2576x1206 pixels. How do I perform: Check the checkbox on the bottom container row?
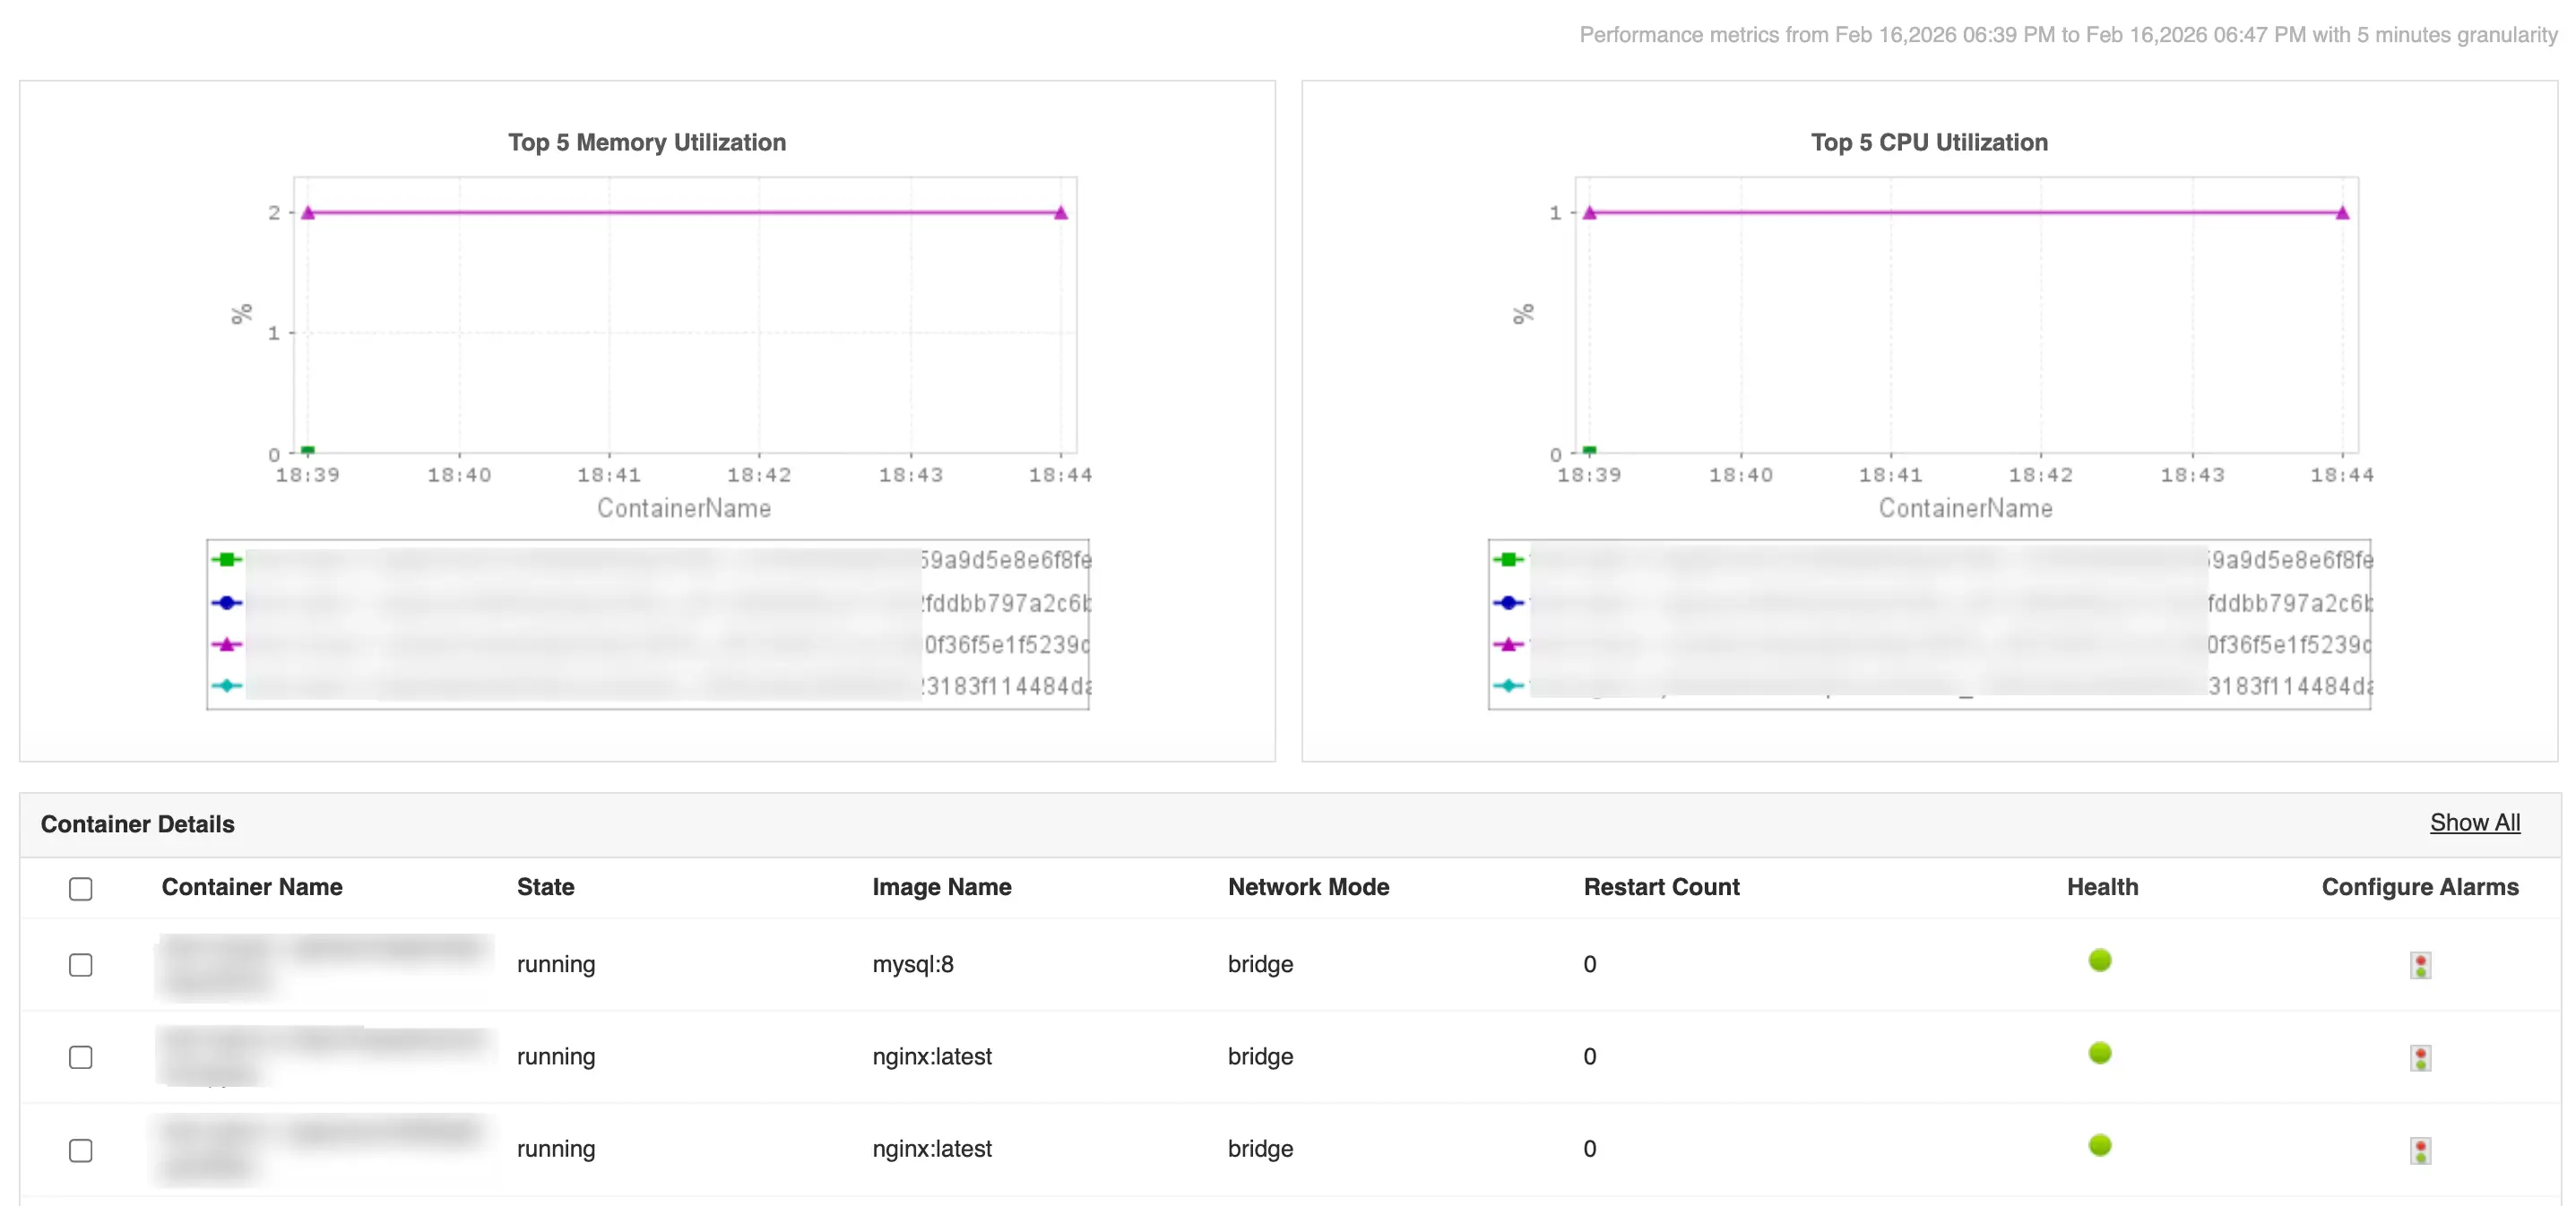click(80, 1150)
